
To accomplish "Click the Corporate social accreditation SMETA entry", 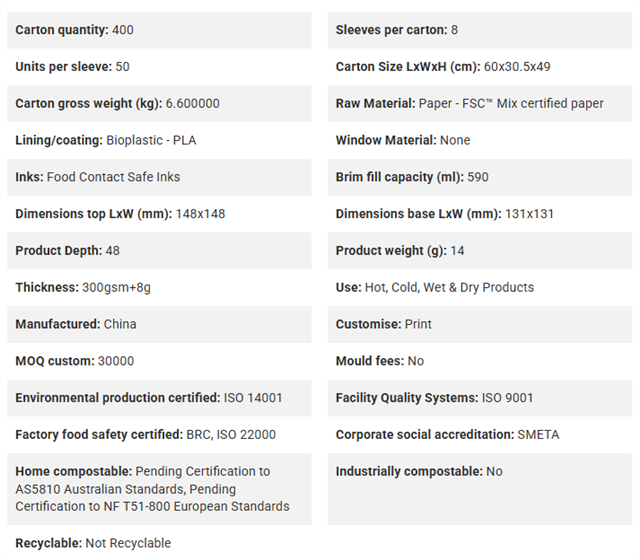I will pyautogui.click(x=447, y=435).
